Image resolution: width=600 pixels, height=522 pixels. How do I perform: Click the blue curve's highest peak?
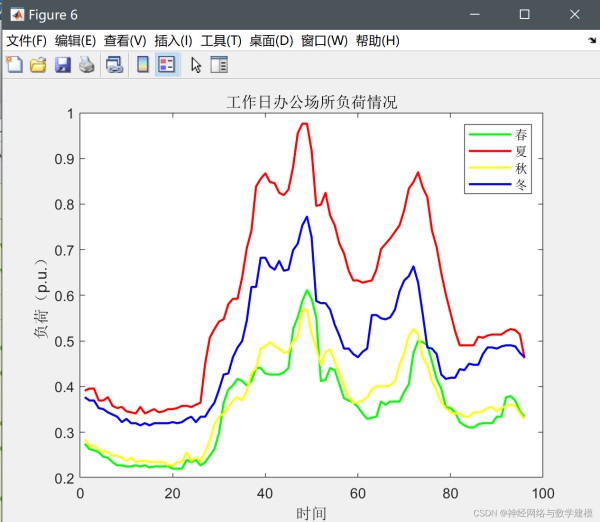click(307, 217)
